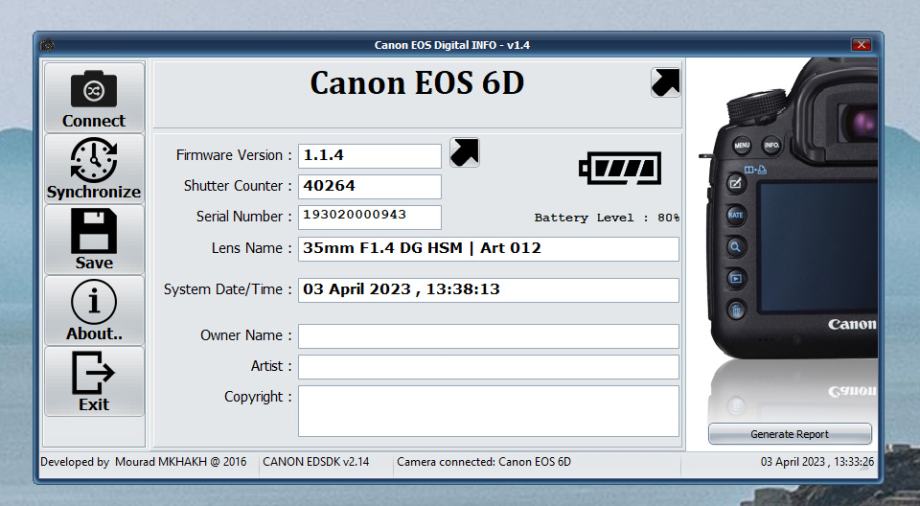Viewport: 920px width, 506px height.
Task: Click window title 'Canon EOS Digital INFO - v1.4'
Action: coord(452,45)
